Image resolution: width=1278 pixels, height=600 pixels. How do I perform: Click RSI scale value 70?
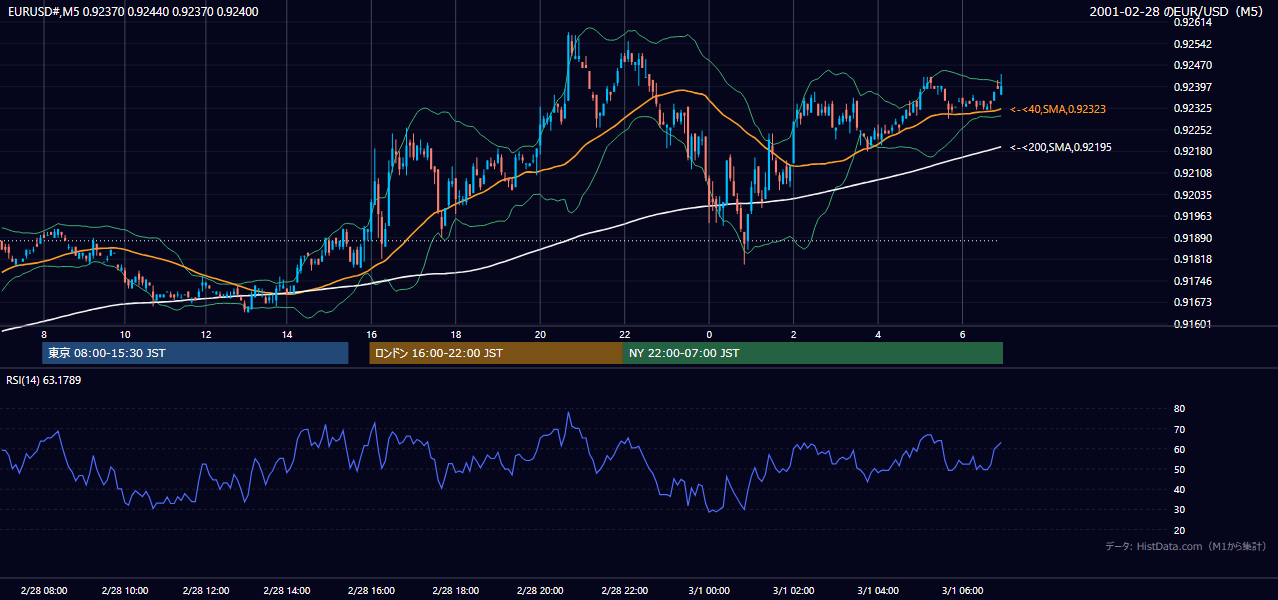coord(1179,429)
